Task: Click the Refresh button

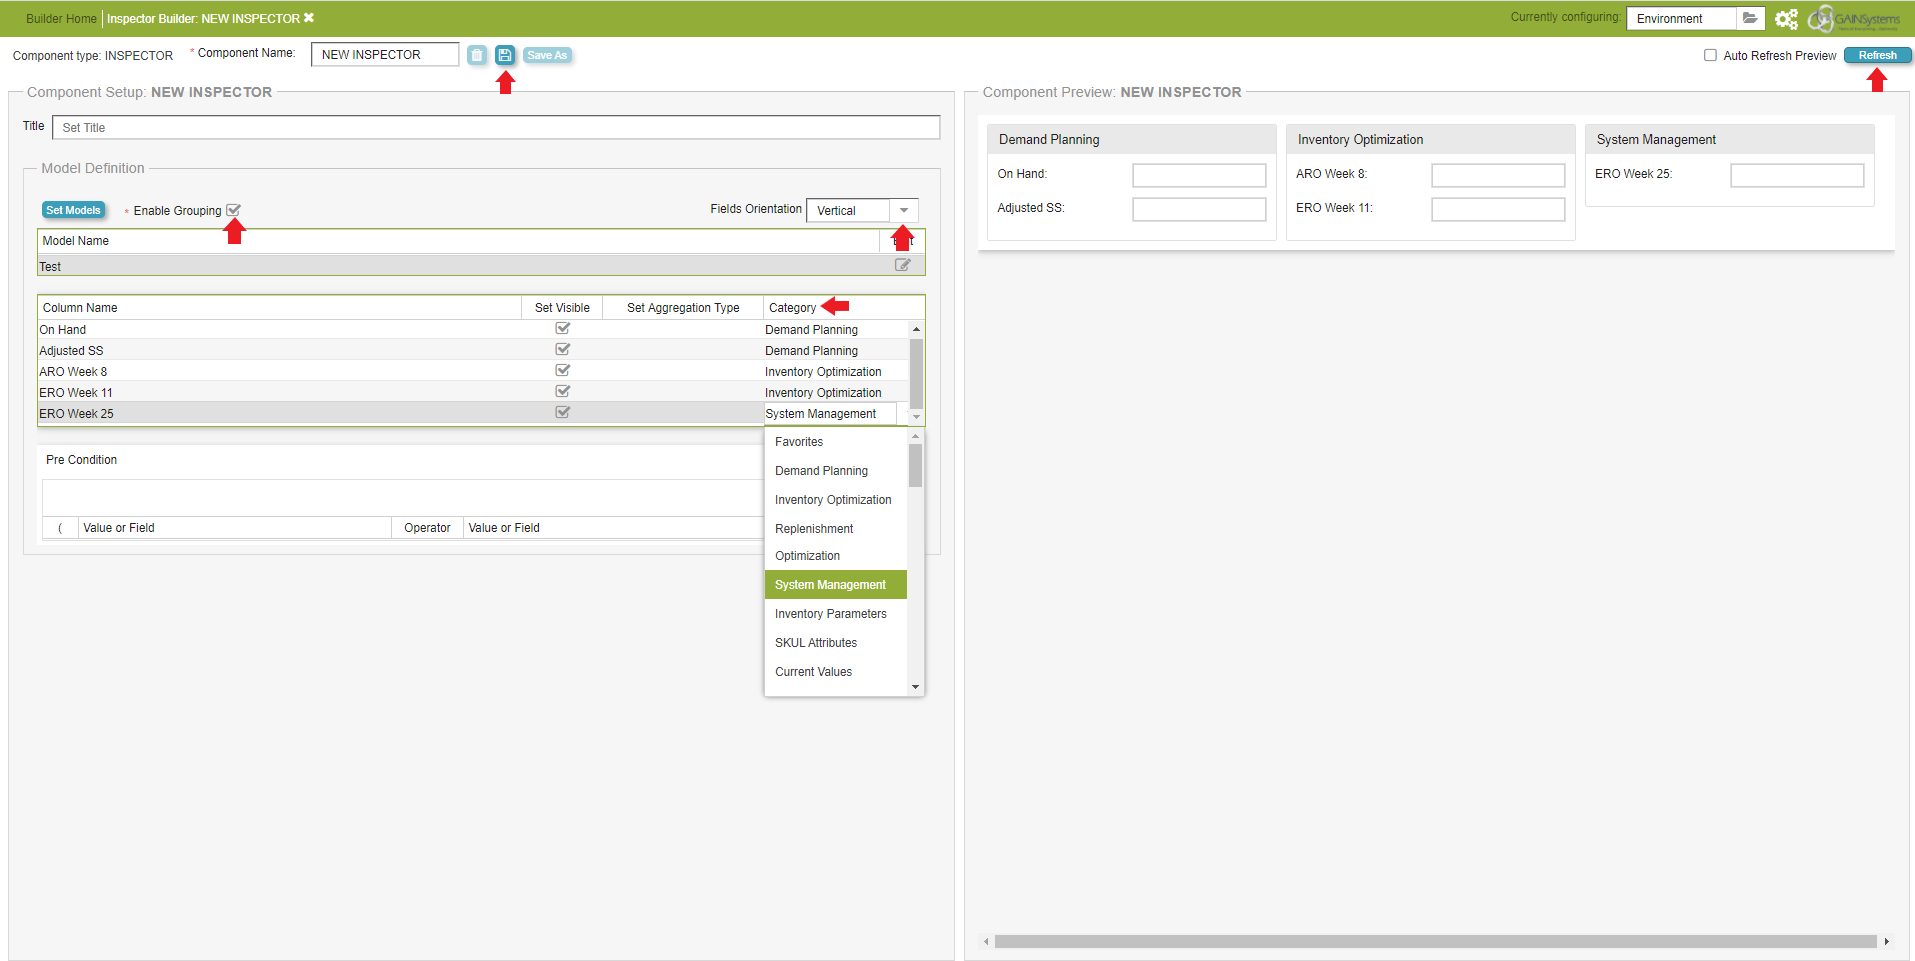Action: click(1877, 56)
